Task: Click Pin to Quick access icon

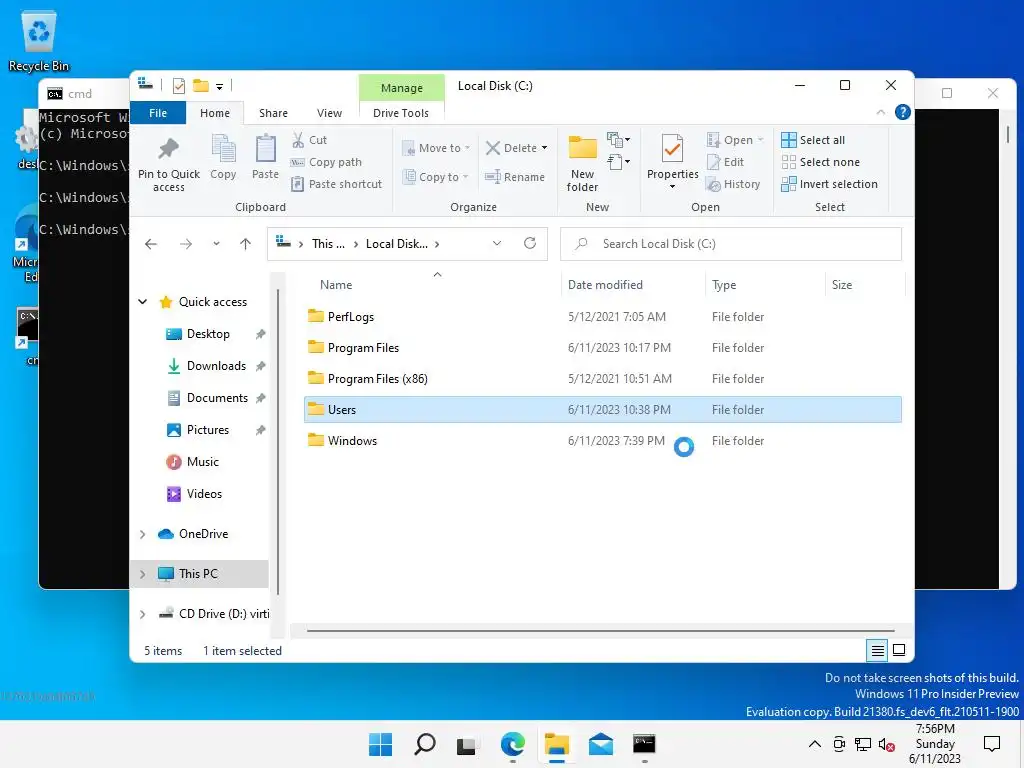Action: [x=168, y=150]
